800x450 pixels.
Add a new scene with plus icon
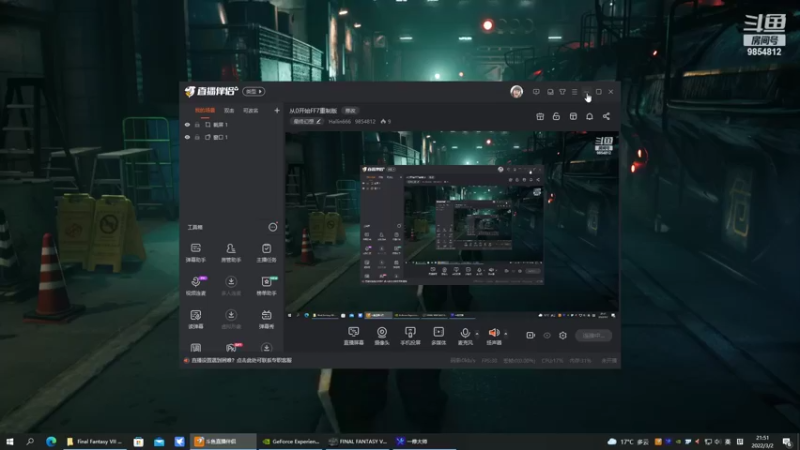pos(277,110)
